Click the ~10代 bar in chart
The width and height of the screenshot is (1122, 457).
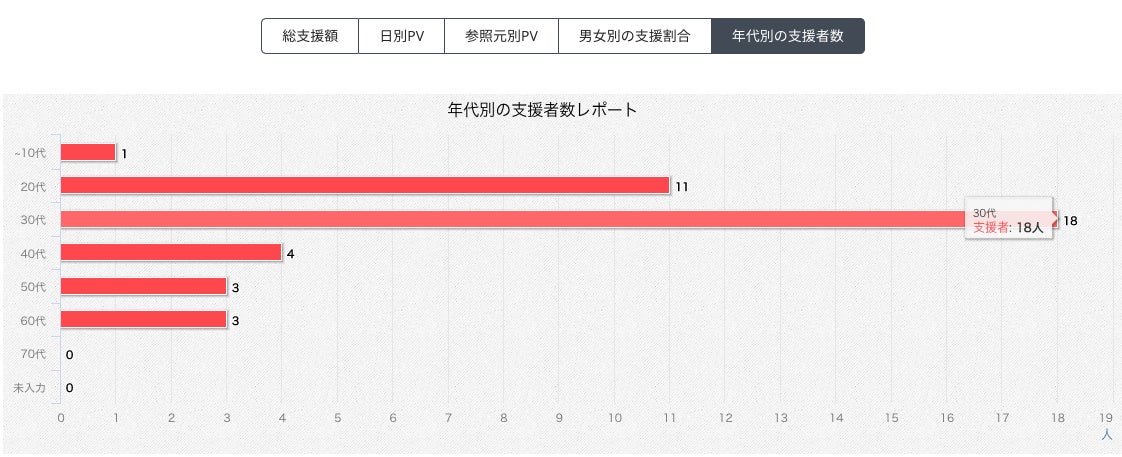tap(88, 152)
